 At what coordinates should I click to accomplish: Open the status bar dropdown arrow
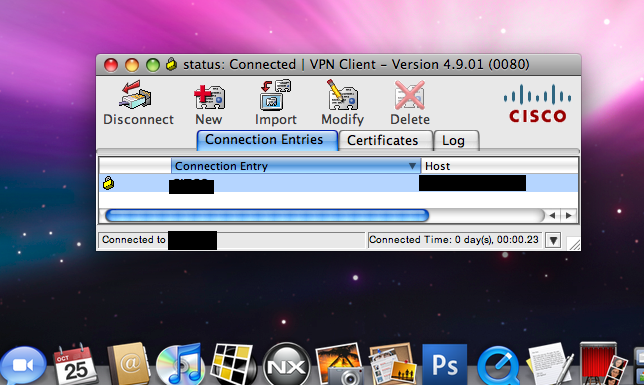(553, 240)
